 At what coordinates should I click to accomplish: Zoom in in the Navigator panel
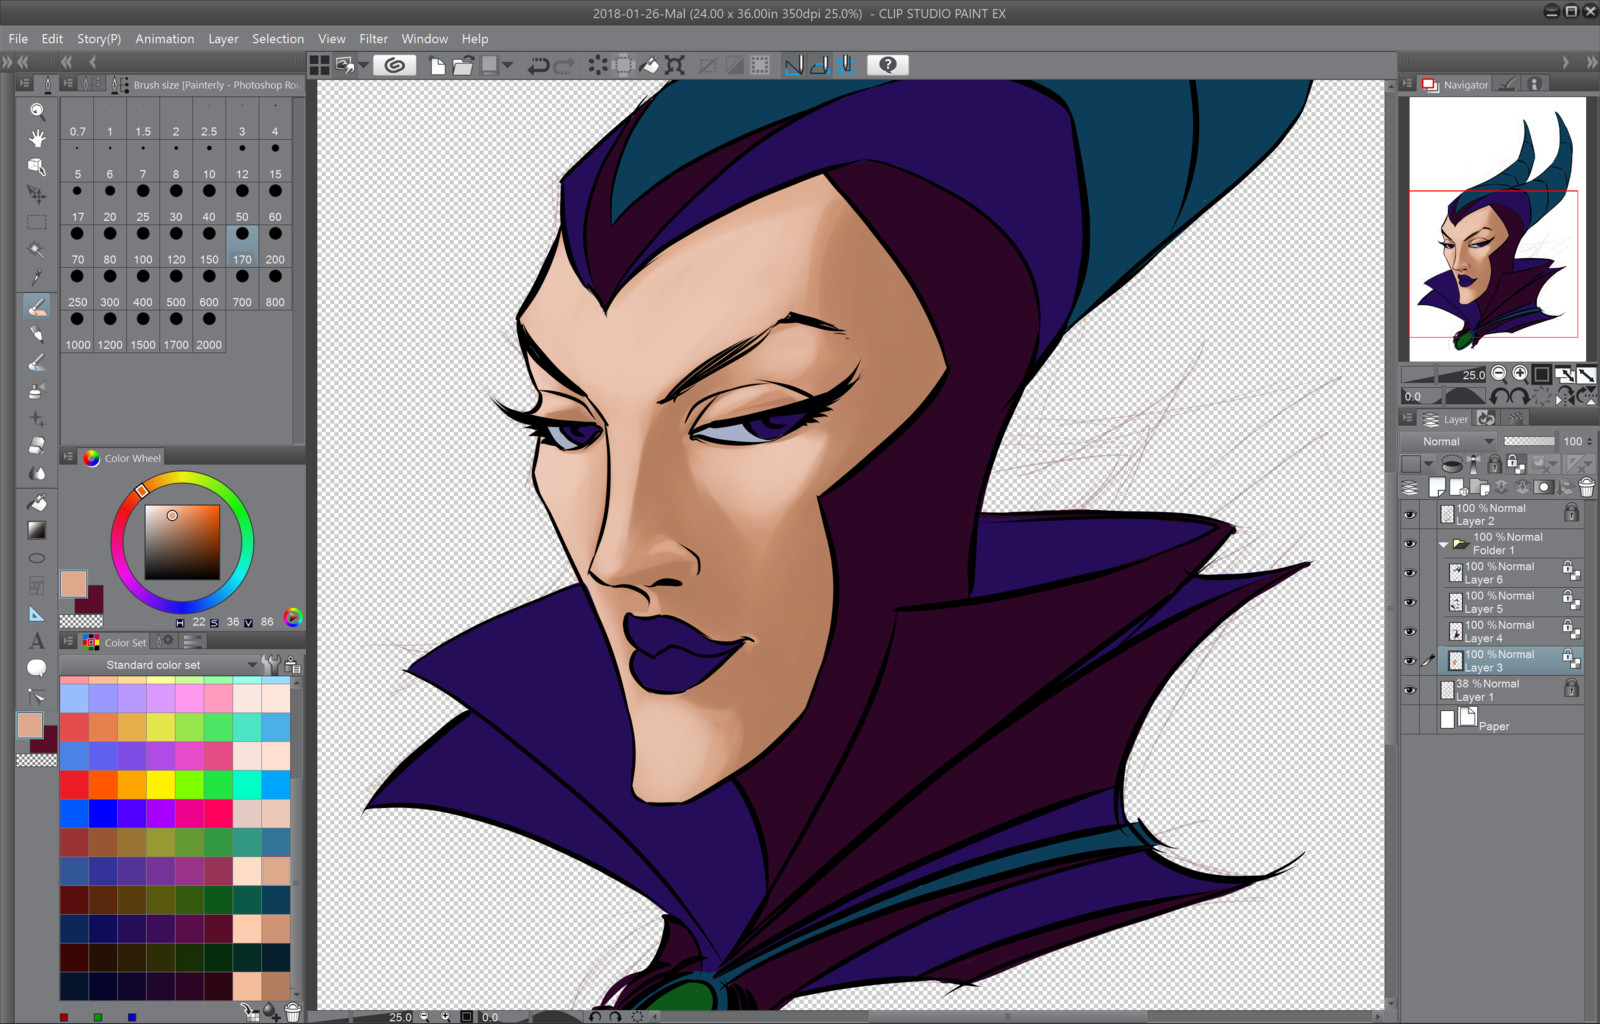pyautogui.click(x=1520, y=374)
